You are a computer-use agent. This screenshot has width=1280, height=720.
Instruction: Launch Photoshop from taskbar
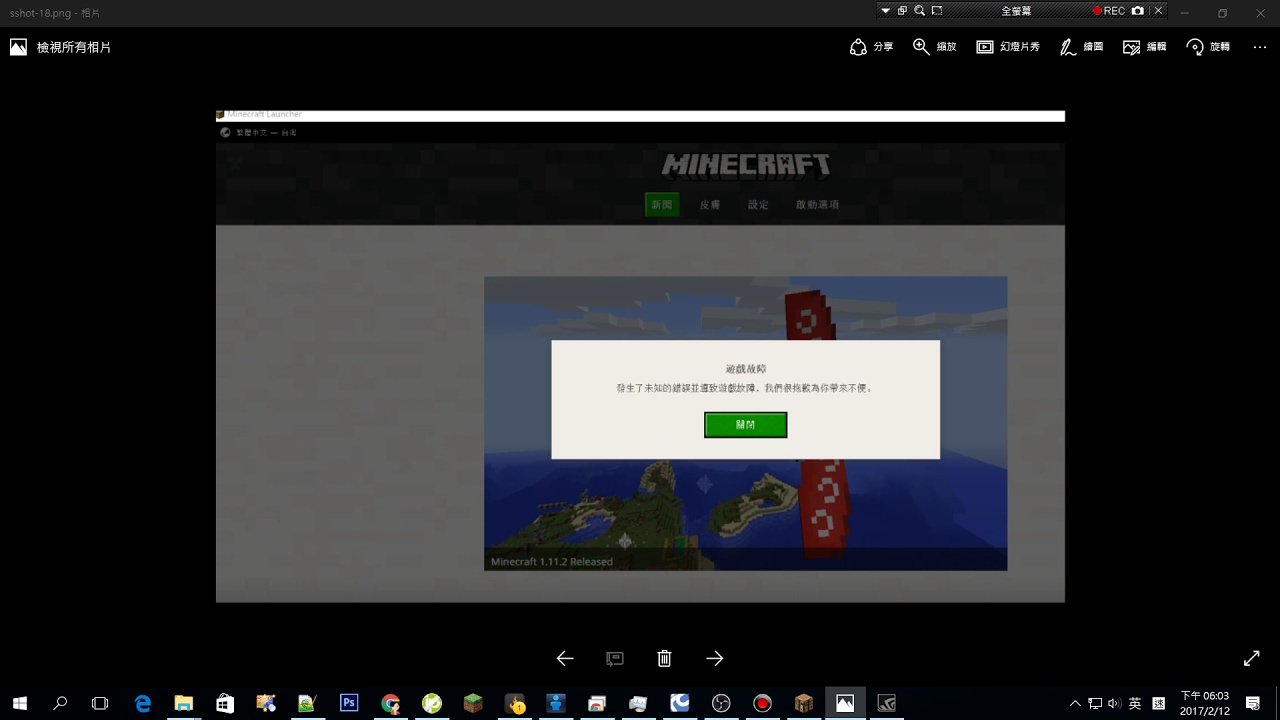pyautogui.click(x=349, y=703)
